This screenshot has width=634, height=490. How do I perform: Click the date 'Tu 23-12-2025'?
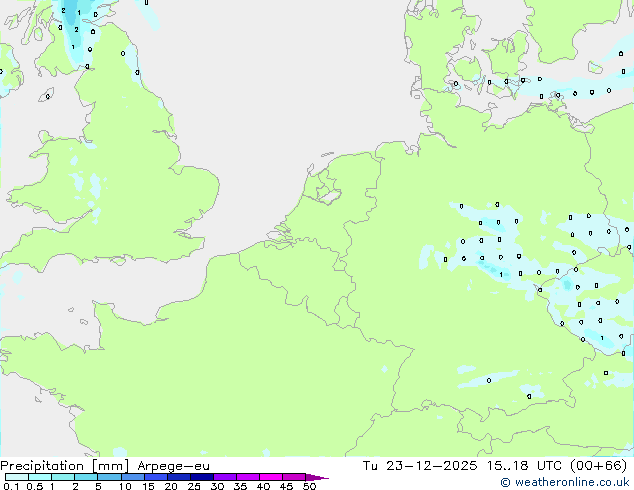pyautogui.click(x=420, y=466)
